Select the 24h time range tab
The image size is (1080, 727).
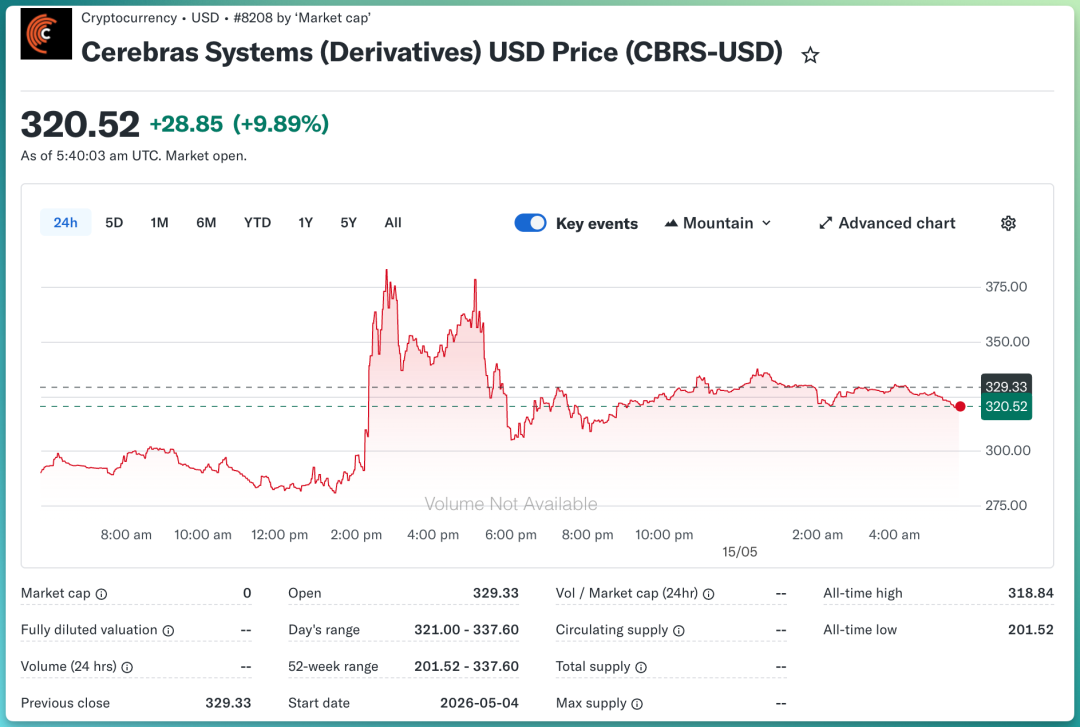pos(65,223)
